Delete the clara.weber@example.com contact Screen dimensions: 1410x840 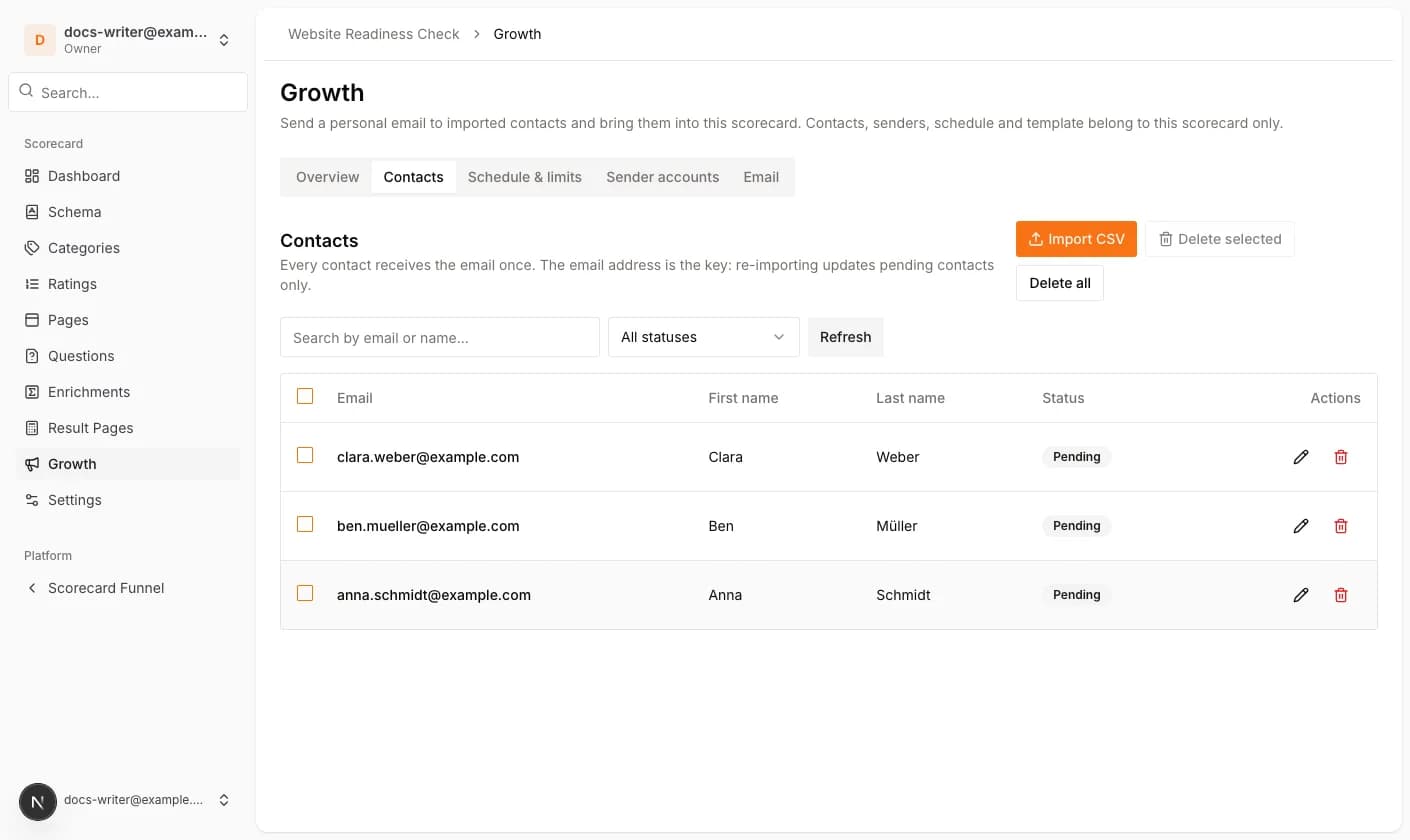click(x=1341, y=457)
